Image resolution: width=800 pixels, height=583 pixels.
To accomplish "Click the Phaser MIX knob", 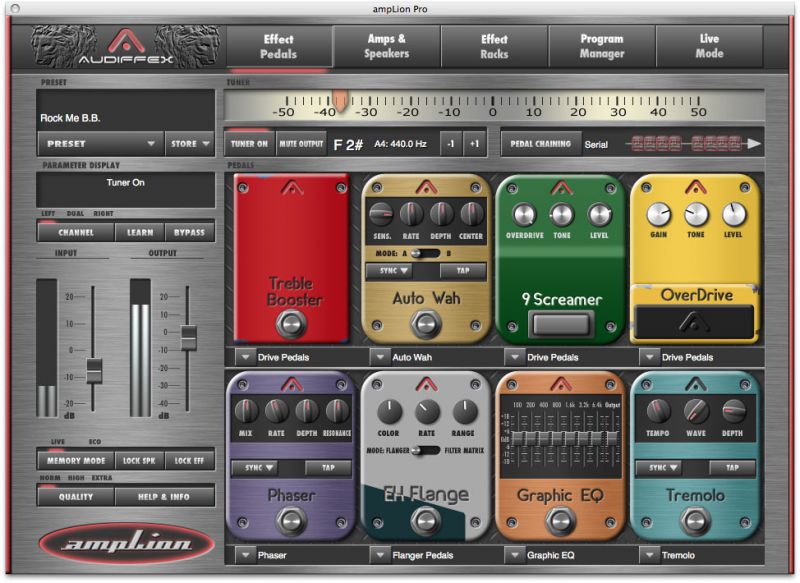I will tap(246, 411).
